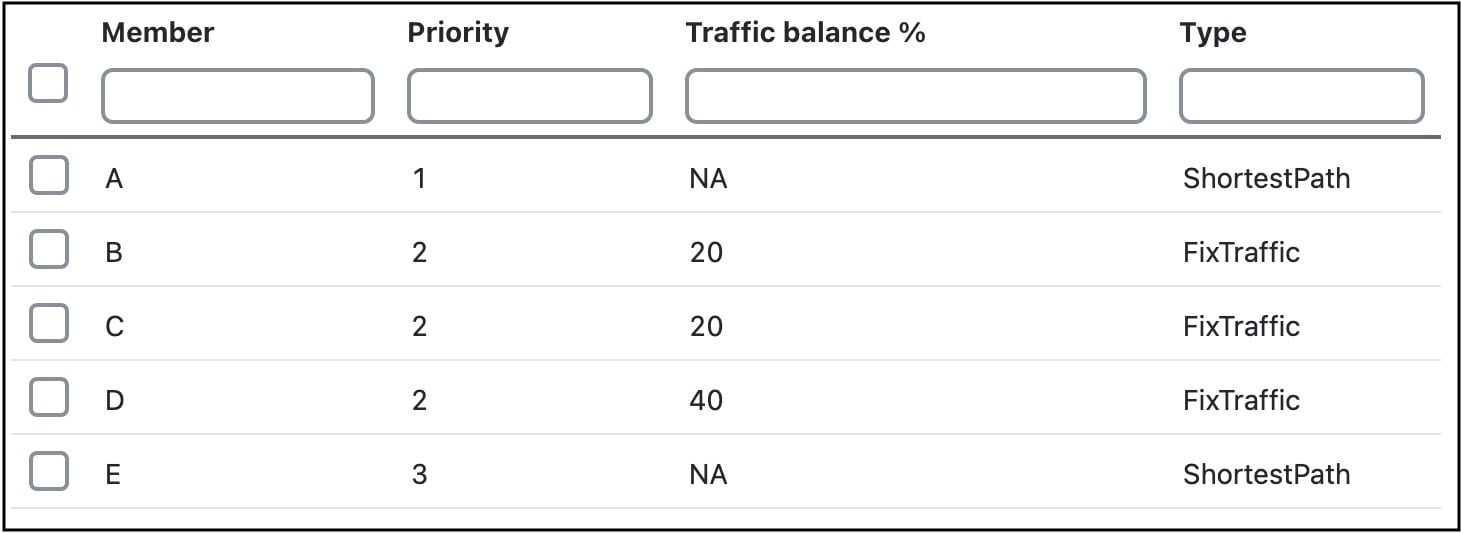The image size is (1461, 533).
Task: Sort by the Member column header
Action: [158, 33]
